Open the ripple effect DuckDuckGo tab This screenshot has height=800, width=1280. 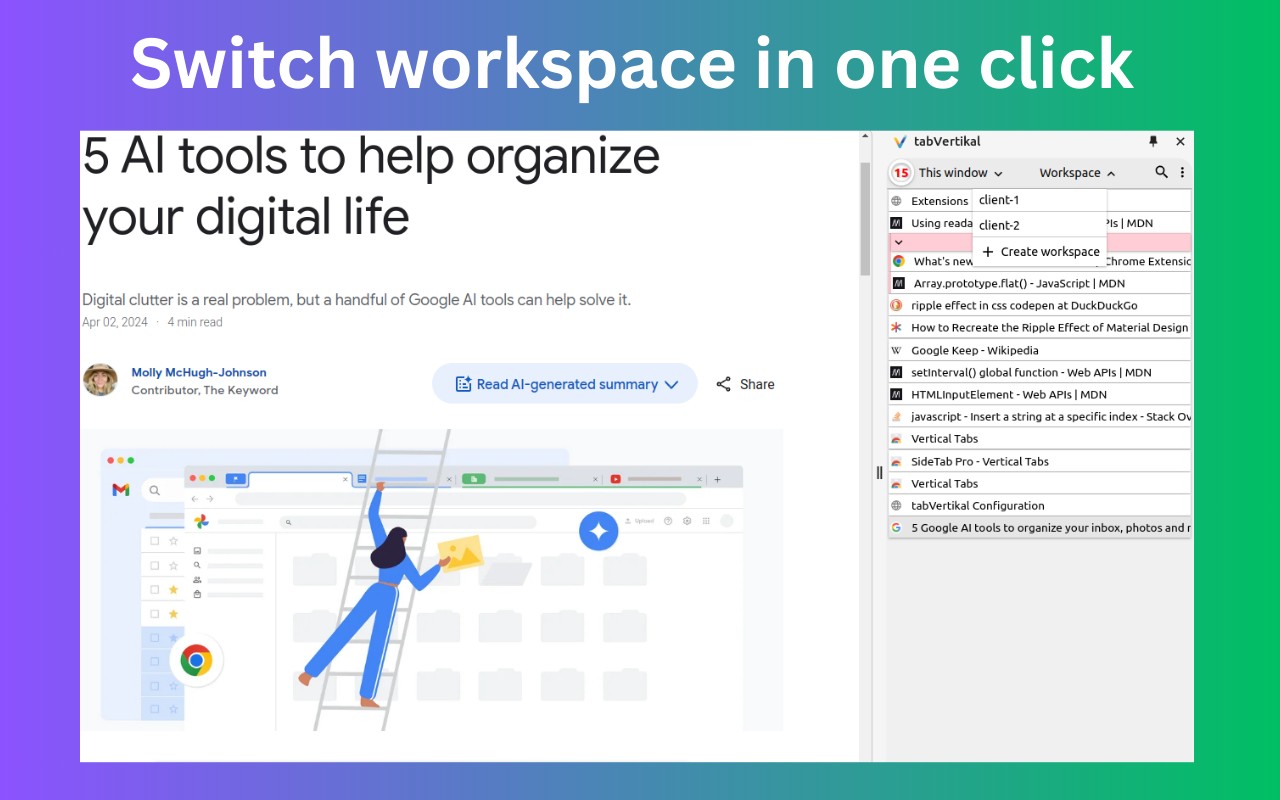1040,305
